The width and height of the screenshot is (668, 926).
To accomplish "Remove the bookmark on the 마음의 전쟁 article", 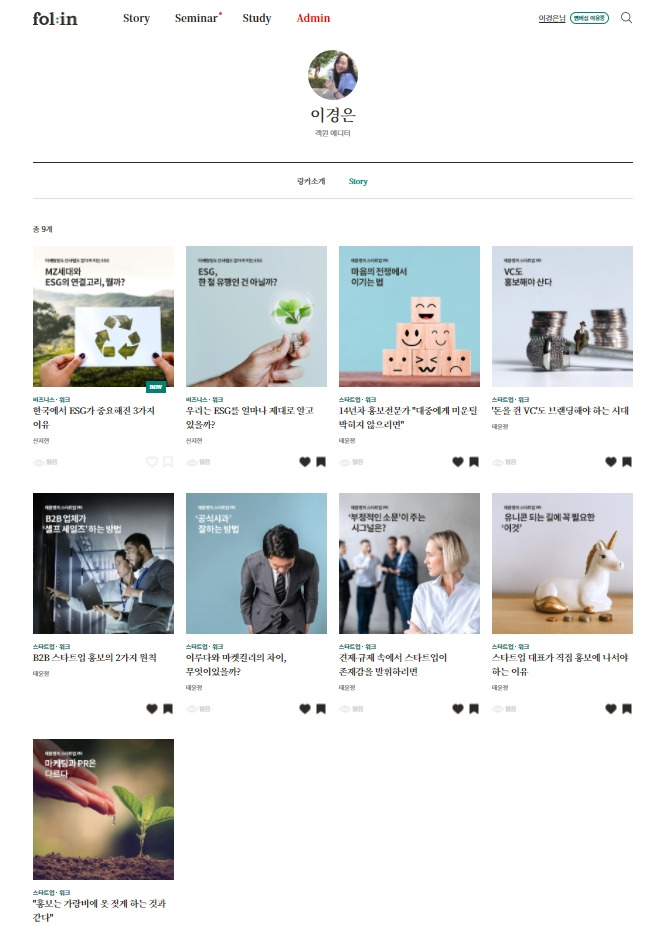I will (x=474, y=462).
